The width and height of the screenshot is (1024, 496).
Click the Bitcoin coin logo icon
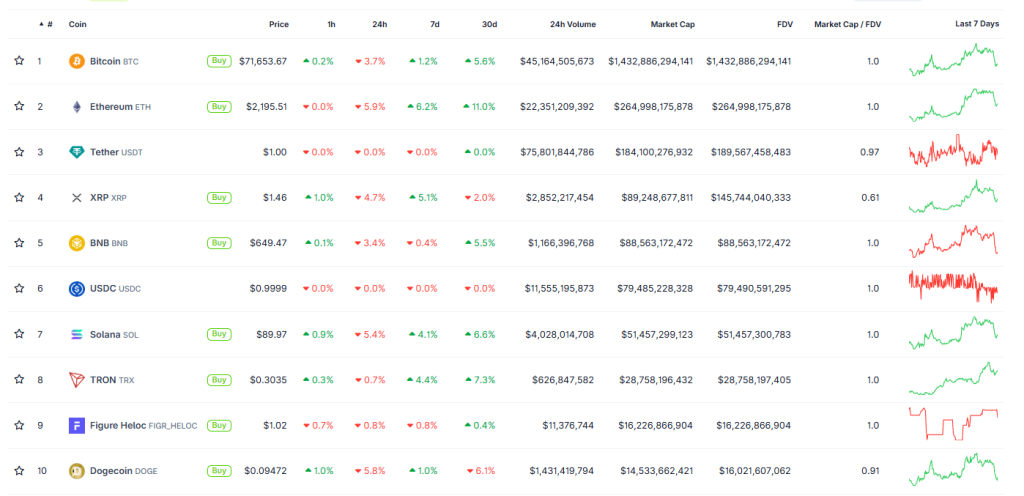coord(76,61)
